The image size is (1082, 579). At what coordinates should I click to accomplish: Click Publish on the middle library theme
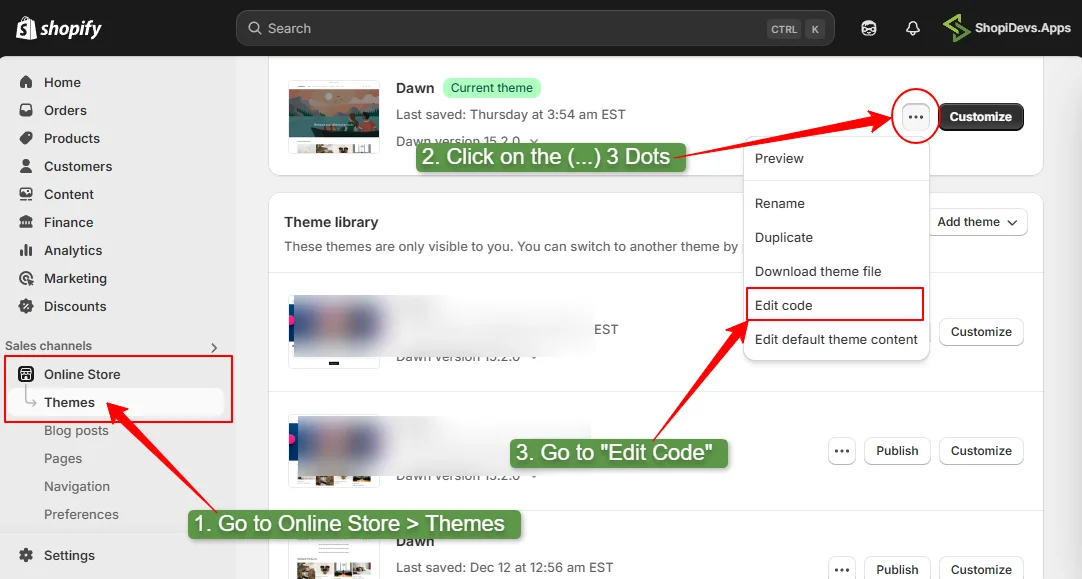[x=897, y=451]
